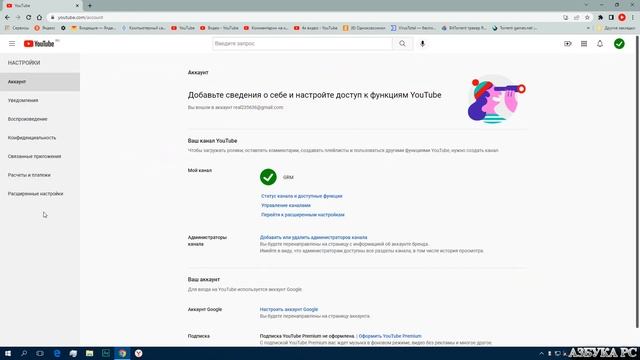Click the browser forward arrow
This screenshot has width=640, height=360.
point(18,18)
